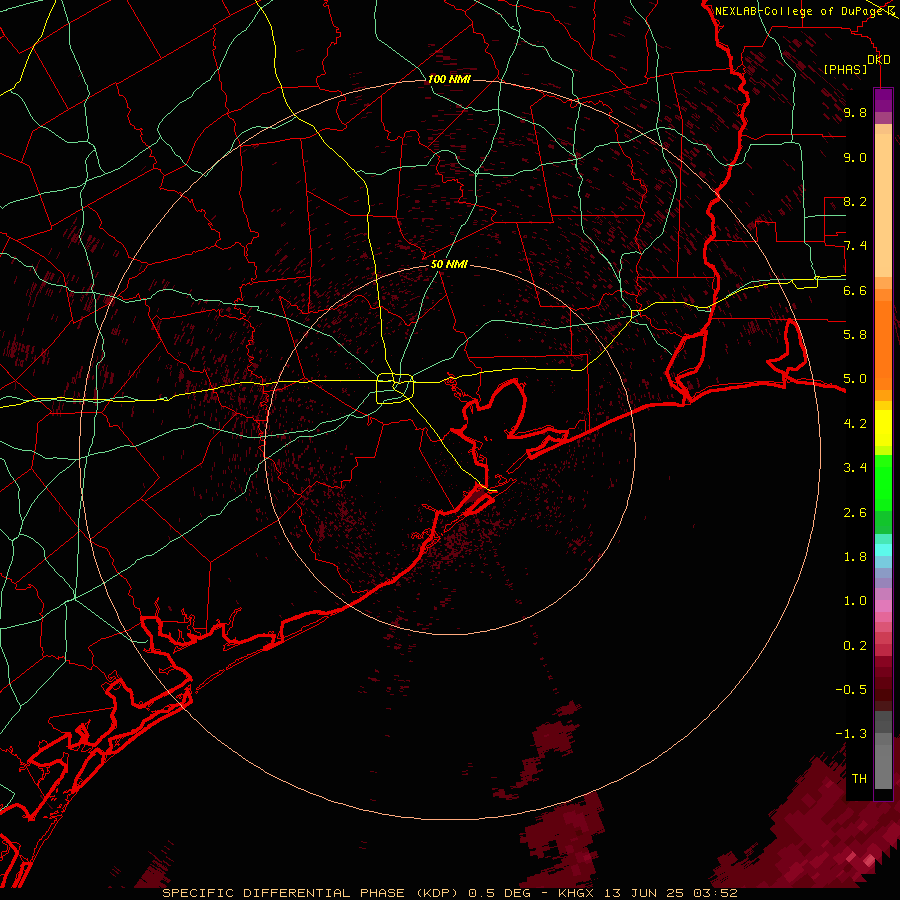The width and height of the screenshot is (900, 900).
Task: Click the -1.3 value on the legend
Action: pyautogui.click(x=851, y=734)
